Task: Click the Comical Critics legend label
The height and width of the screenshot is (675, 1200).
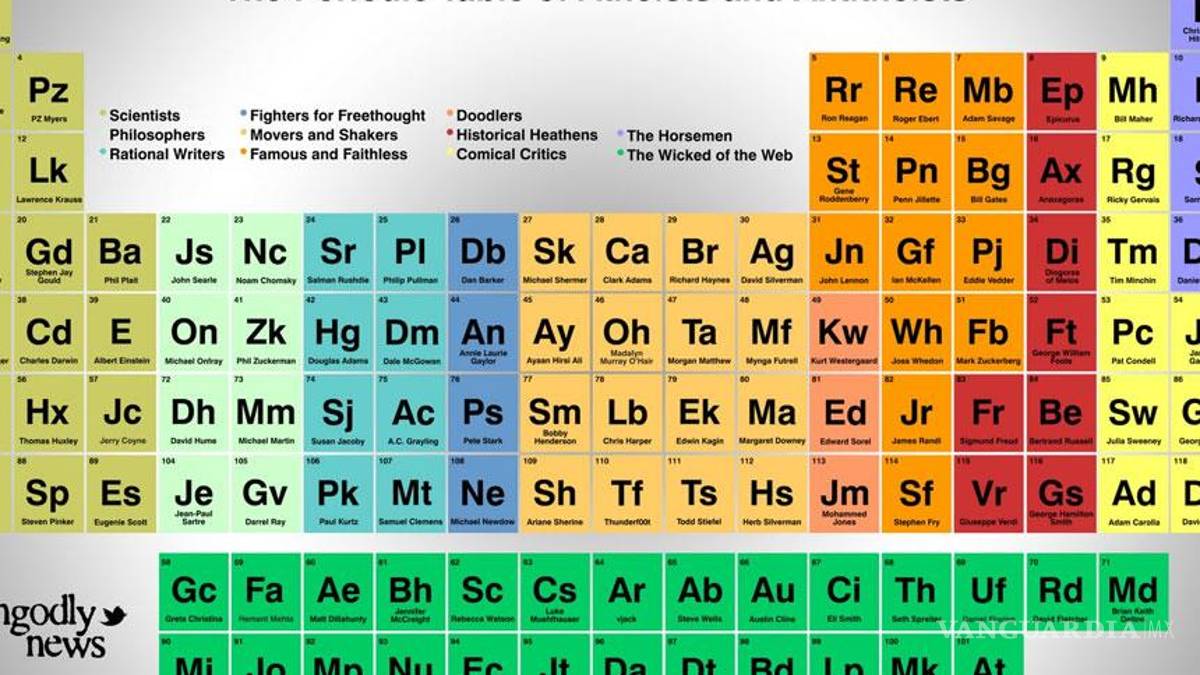Action: (511, 155)
